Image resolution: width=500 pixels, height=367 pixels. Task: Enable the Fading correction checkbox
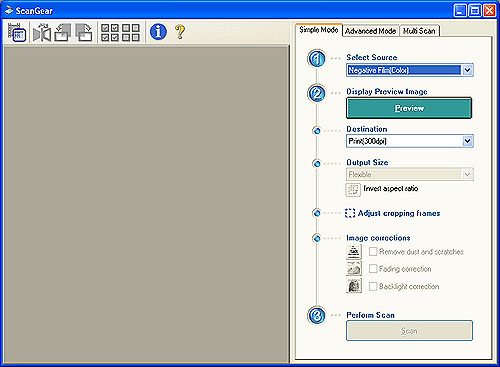[x=373, y=269]
